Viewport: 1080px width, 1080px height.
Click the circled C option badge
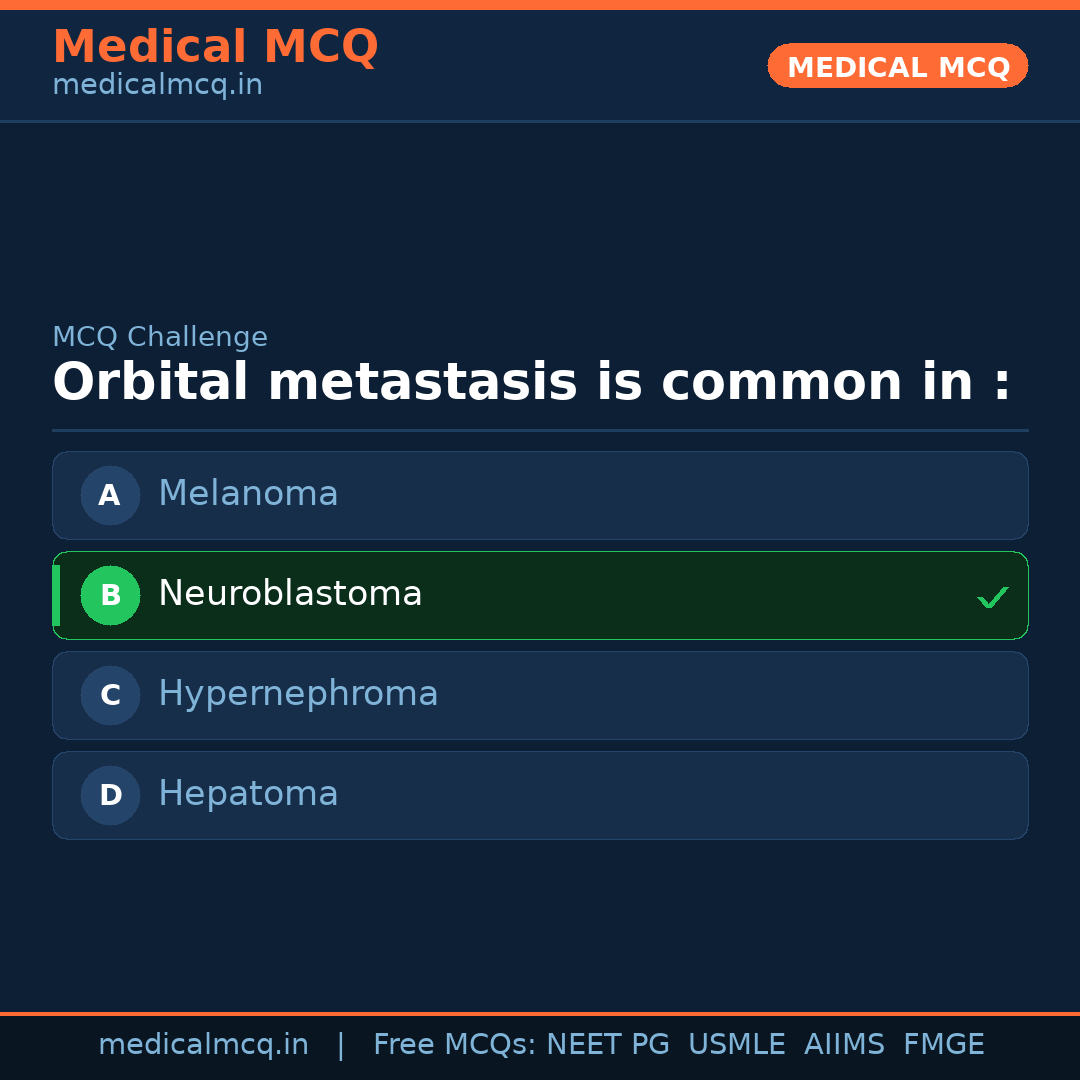click(x=110, y=695)
